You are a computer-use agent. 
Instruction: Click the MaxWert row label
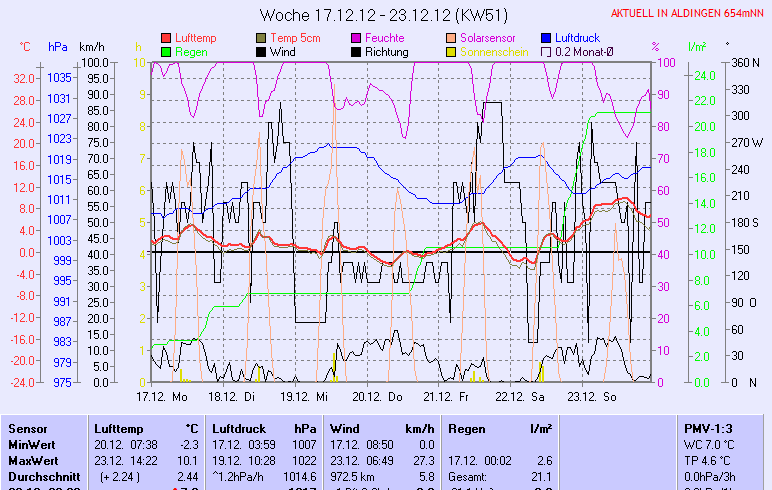[x=35, y=460]
